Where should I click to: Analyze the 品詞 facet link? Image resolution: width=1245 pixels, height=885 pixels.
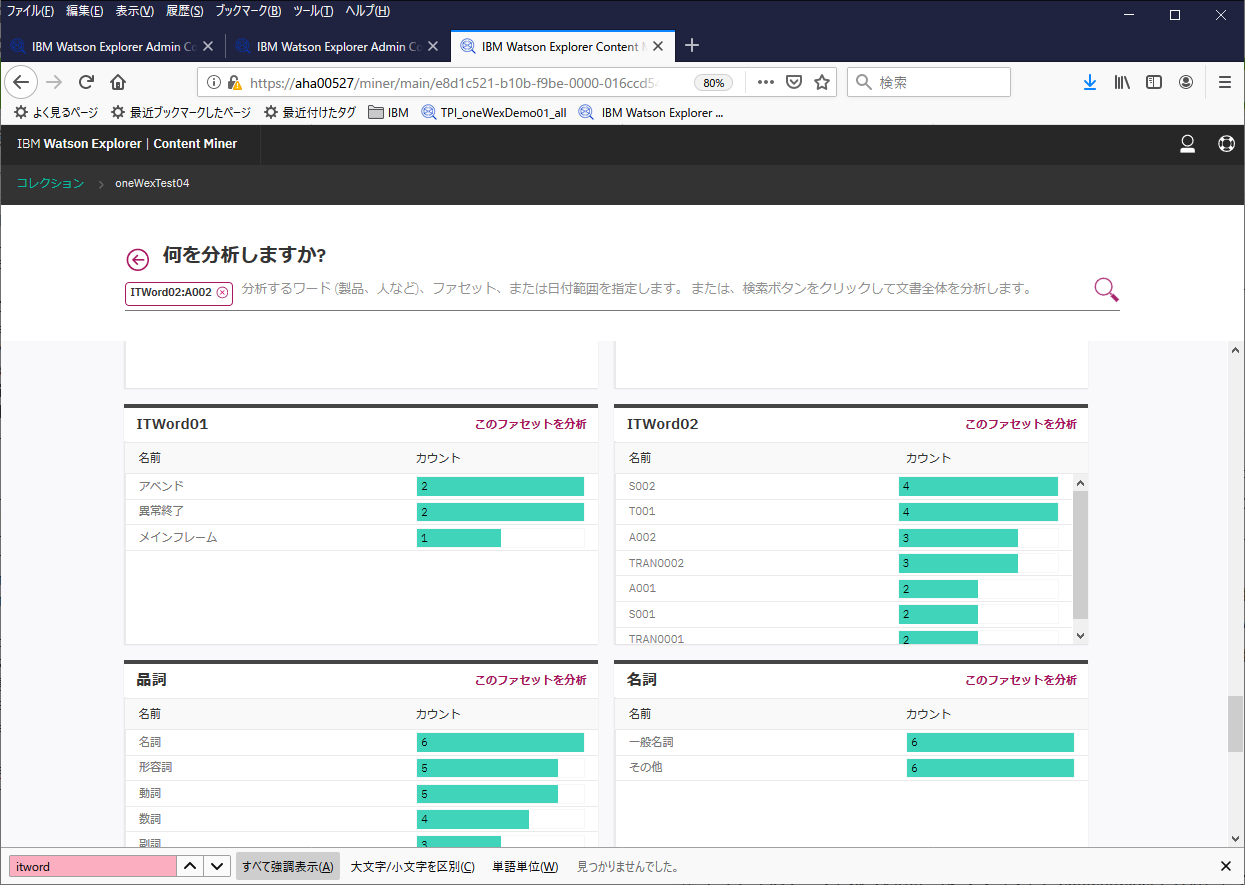tap(530, 680)
